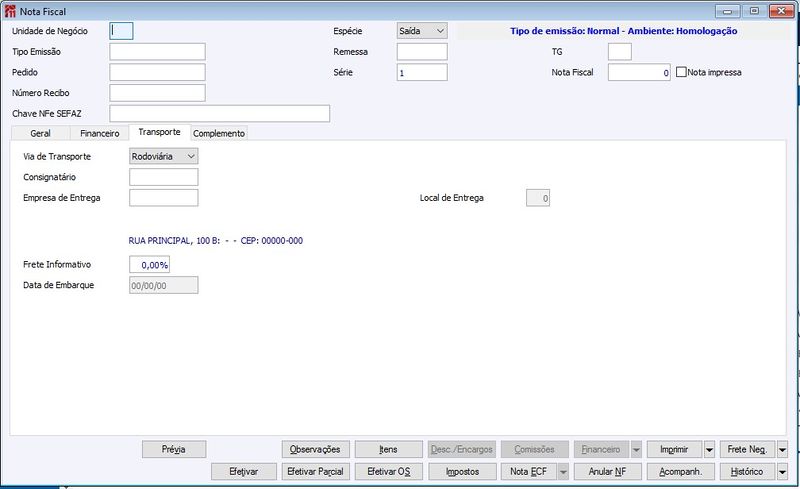This screenshot has width=800, height=489.
Task: Click the Anular NF button
Action: [x=608, y=472]
